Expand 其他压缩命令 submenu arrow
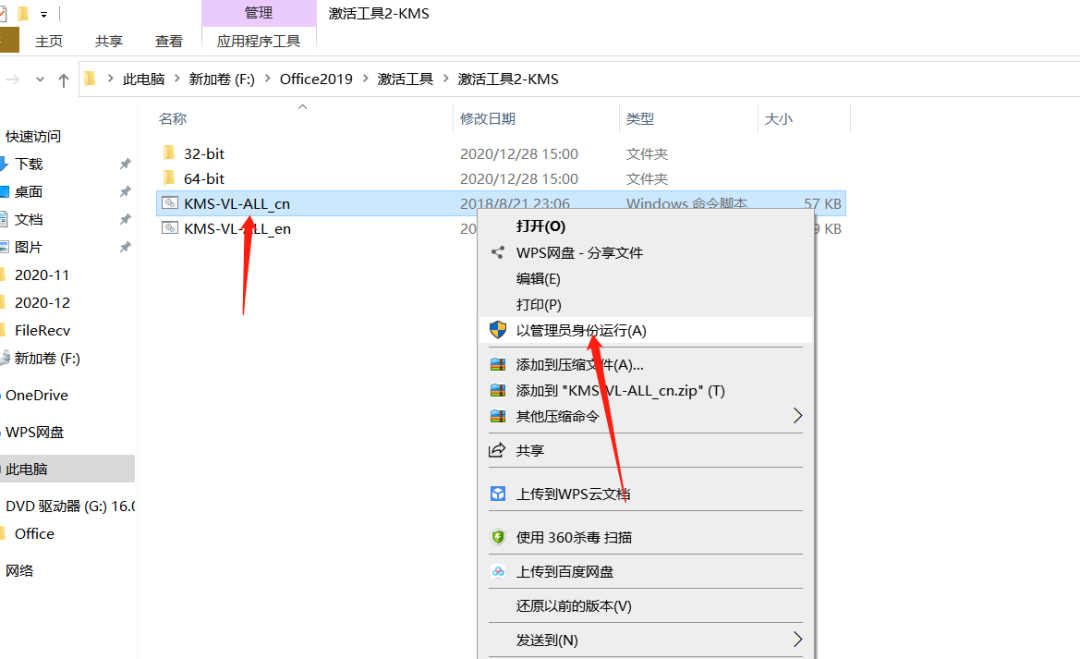Screen dimensions: 1080x659 pyautogui.click(x=798, y=416)
